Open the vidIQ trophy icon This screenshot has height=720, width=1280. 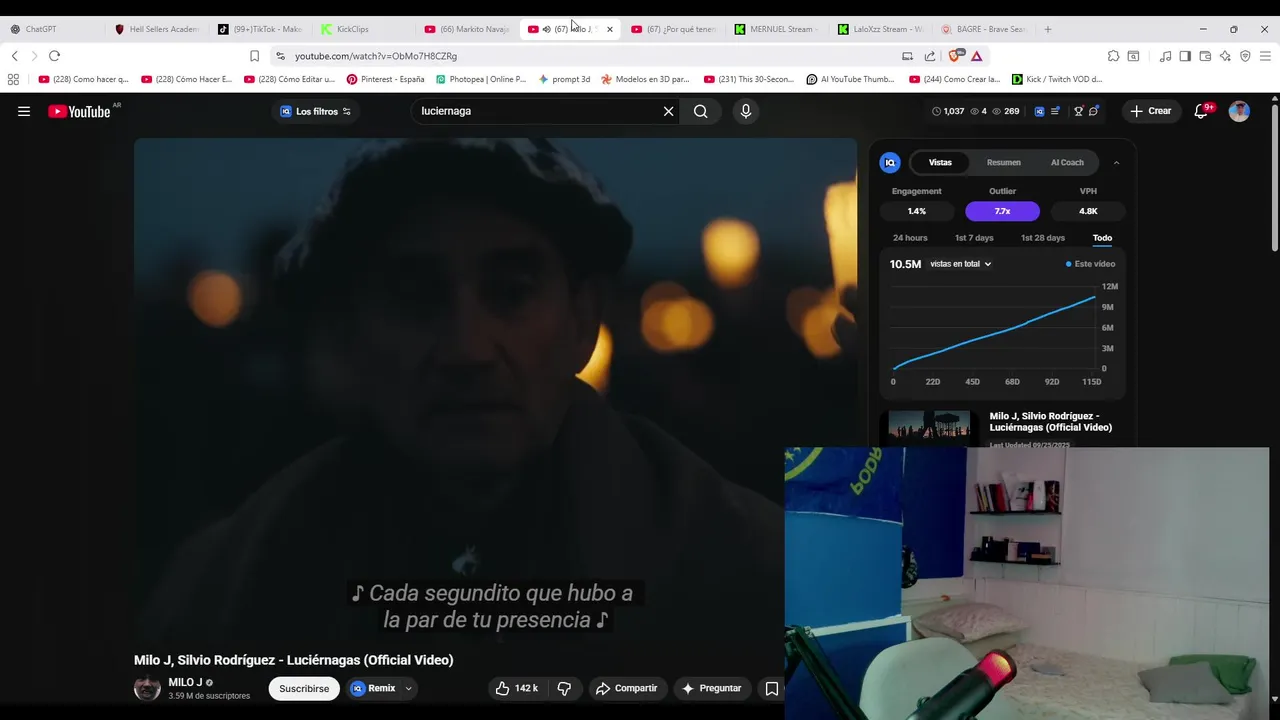(1078, 111)
